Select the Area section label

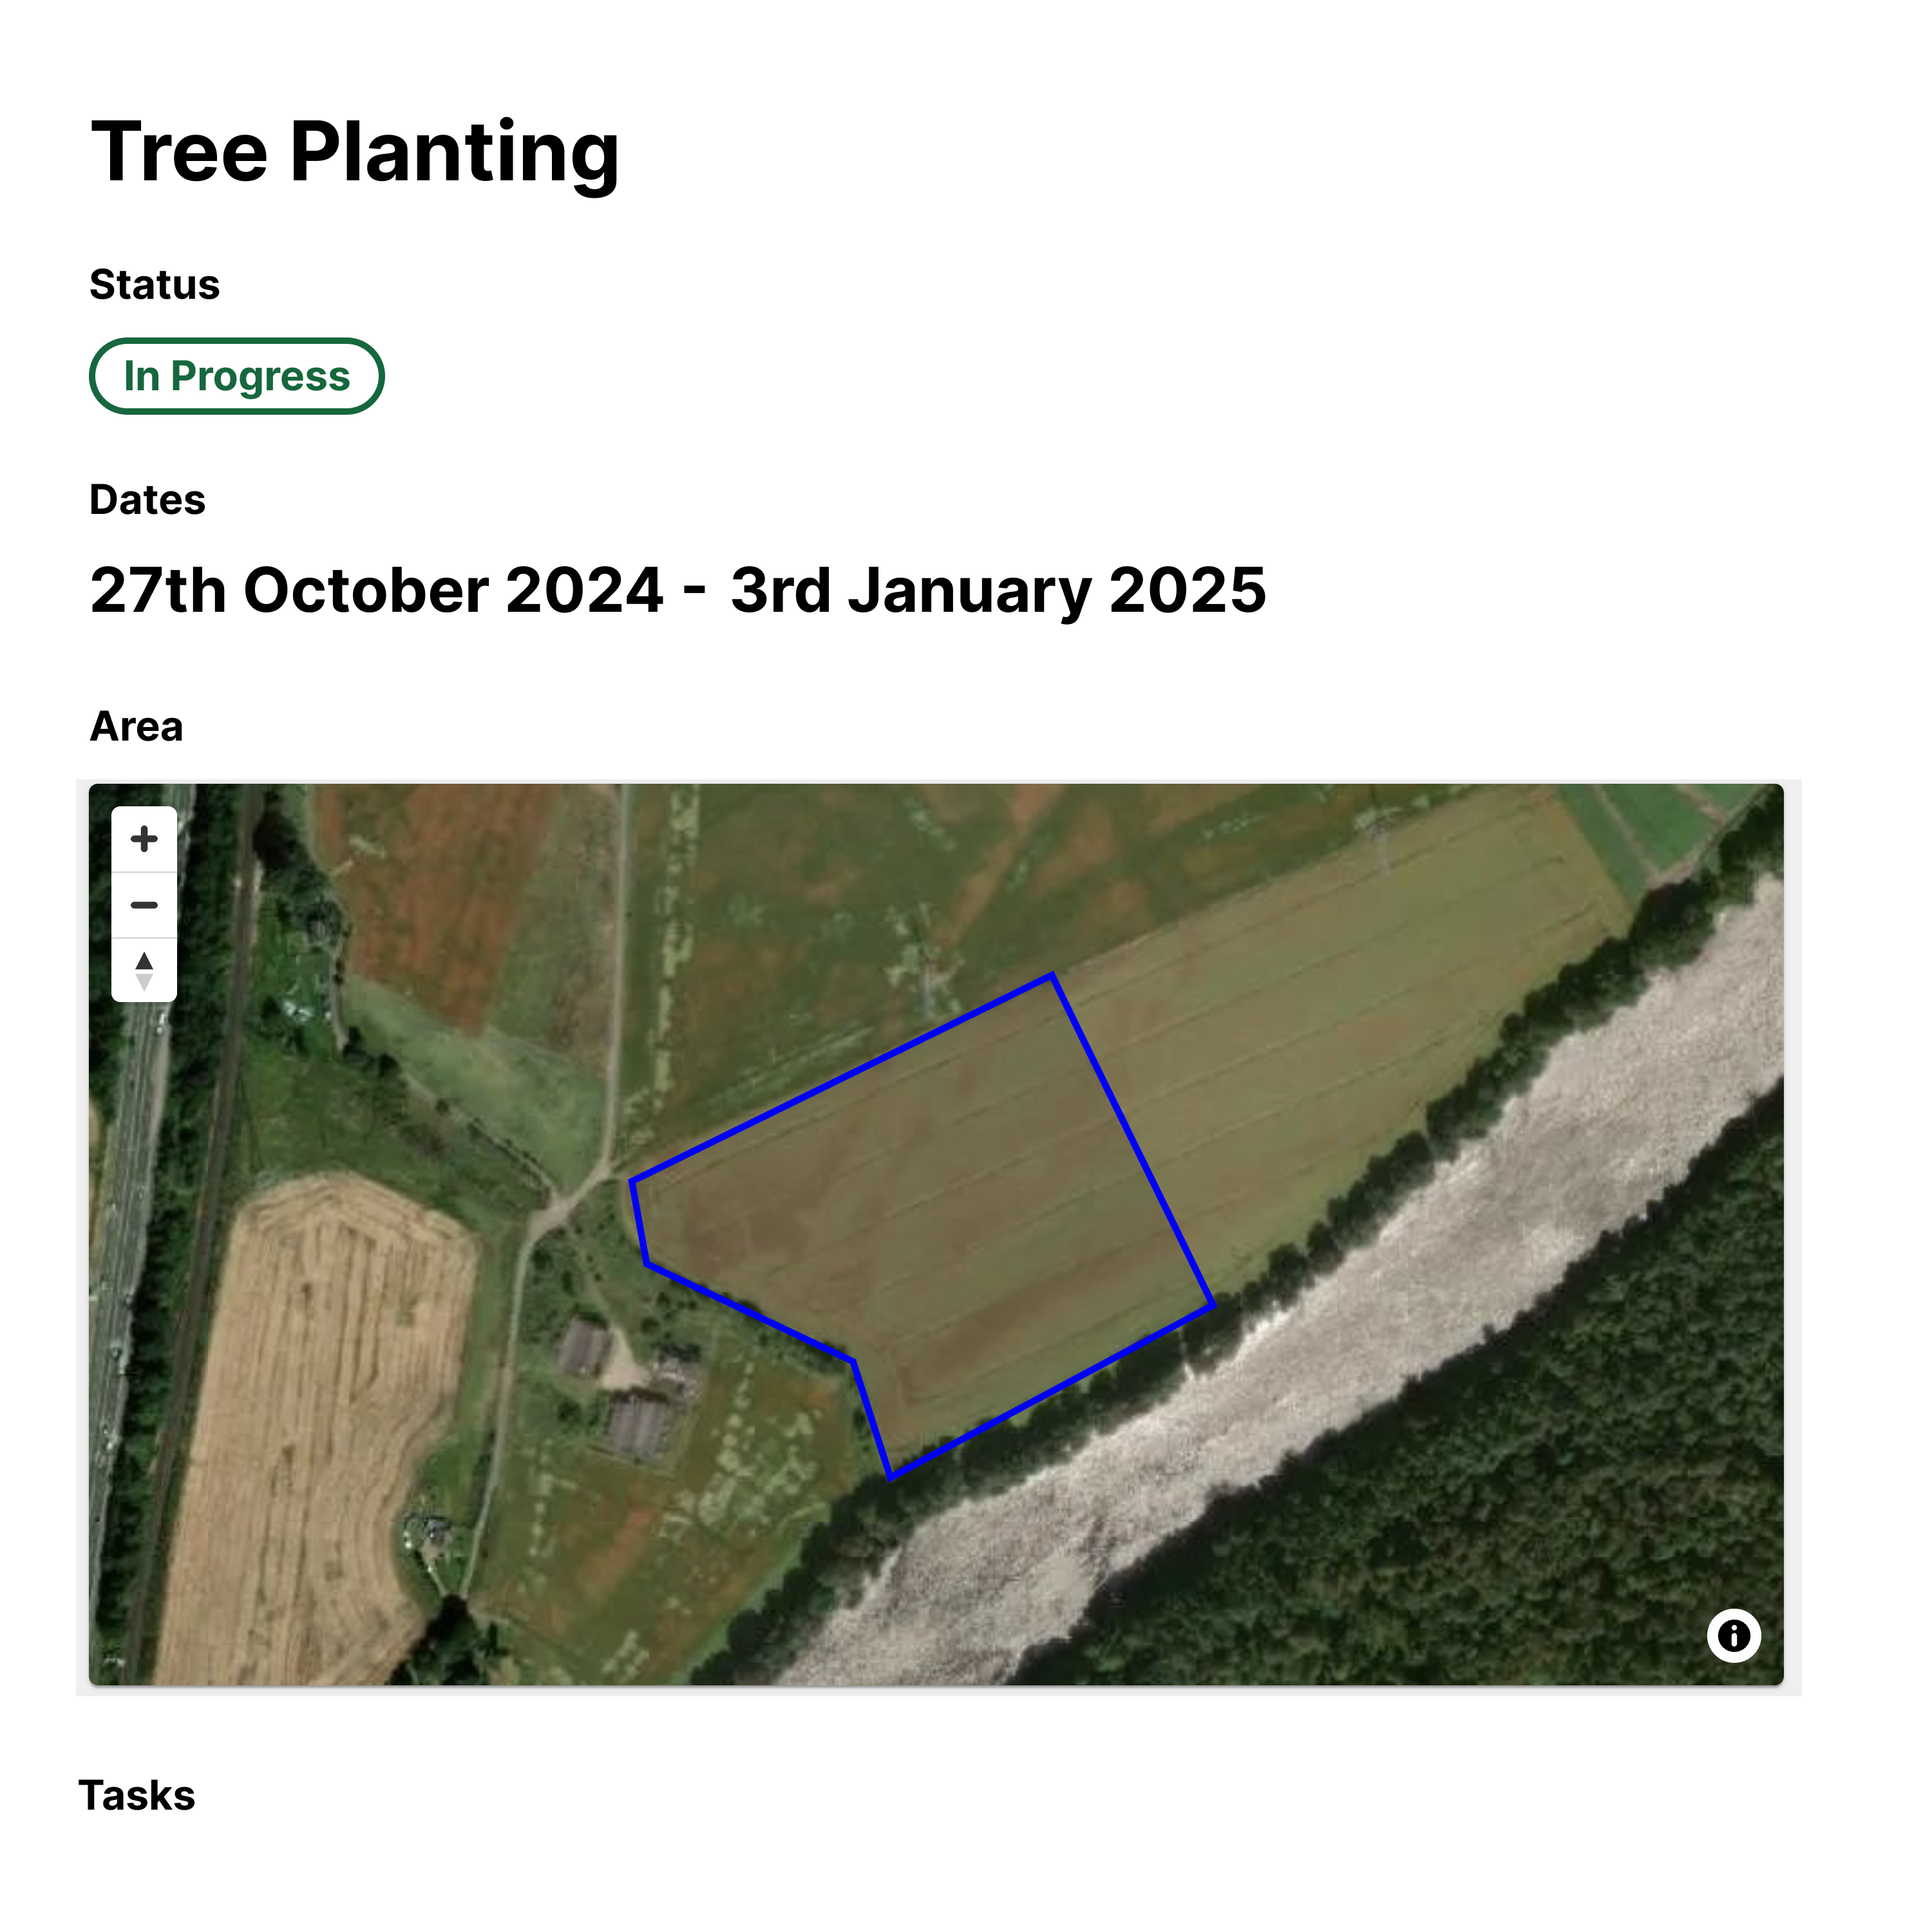135,727
